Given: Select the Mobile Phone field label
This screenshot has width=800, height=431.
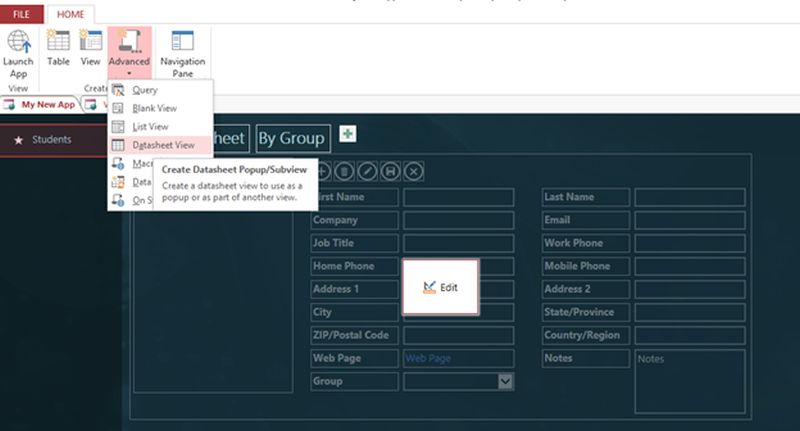Looking at the screenshot, I should (x=586, y=266).
